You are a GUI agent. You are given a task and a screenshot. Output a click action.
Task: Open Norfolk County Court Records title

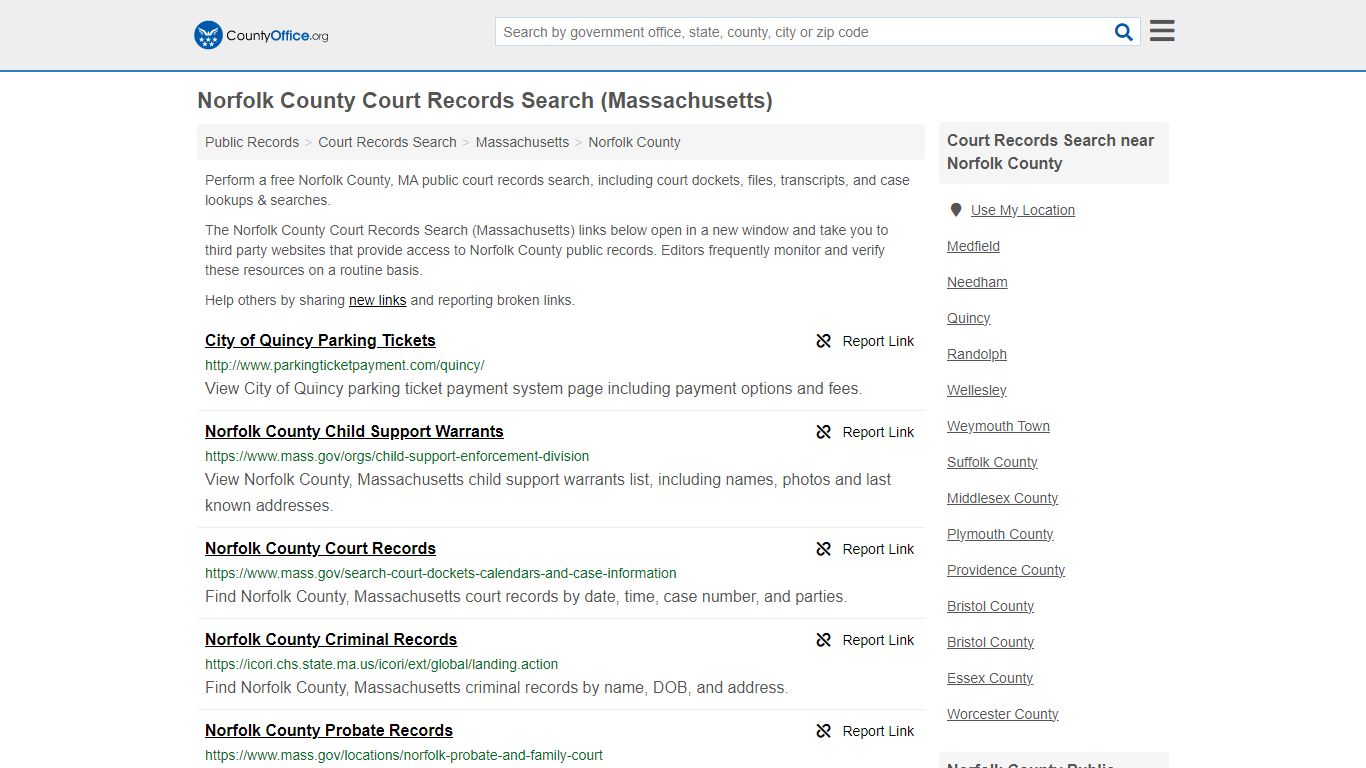point(320,548)
